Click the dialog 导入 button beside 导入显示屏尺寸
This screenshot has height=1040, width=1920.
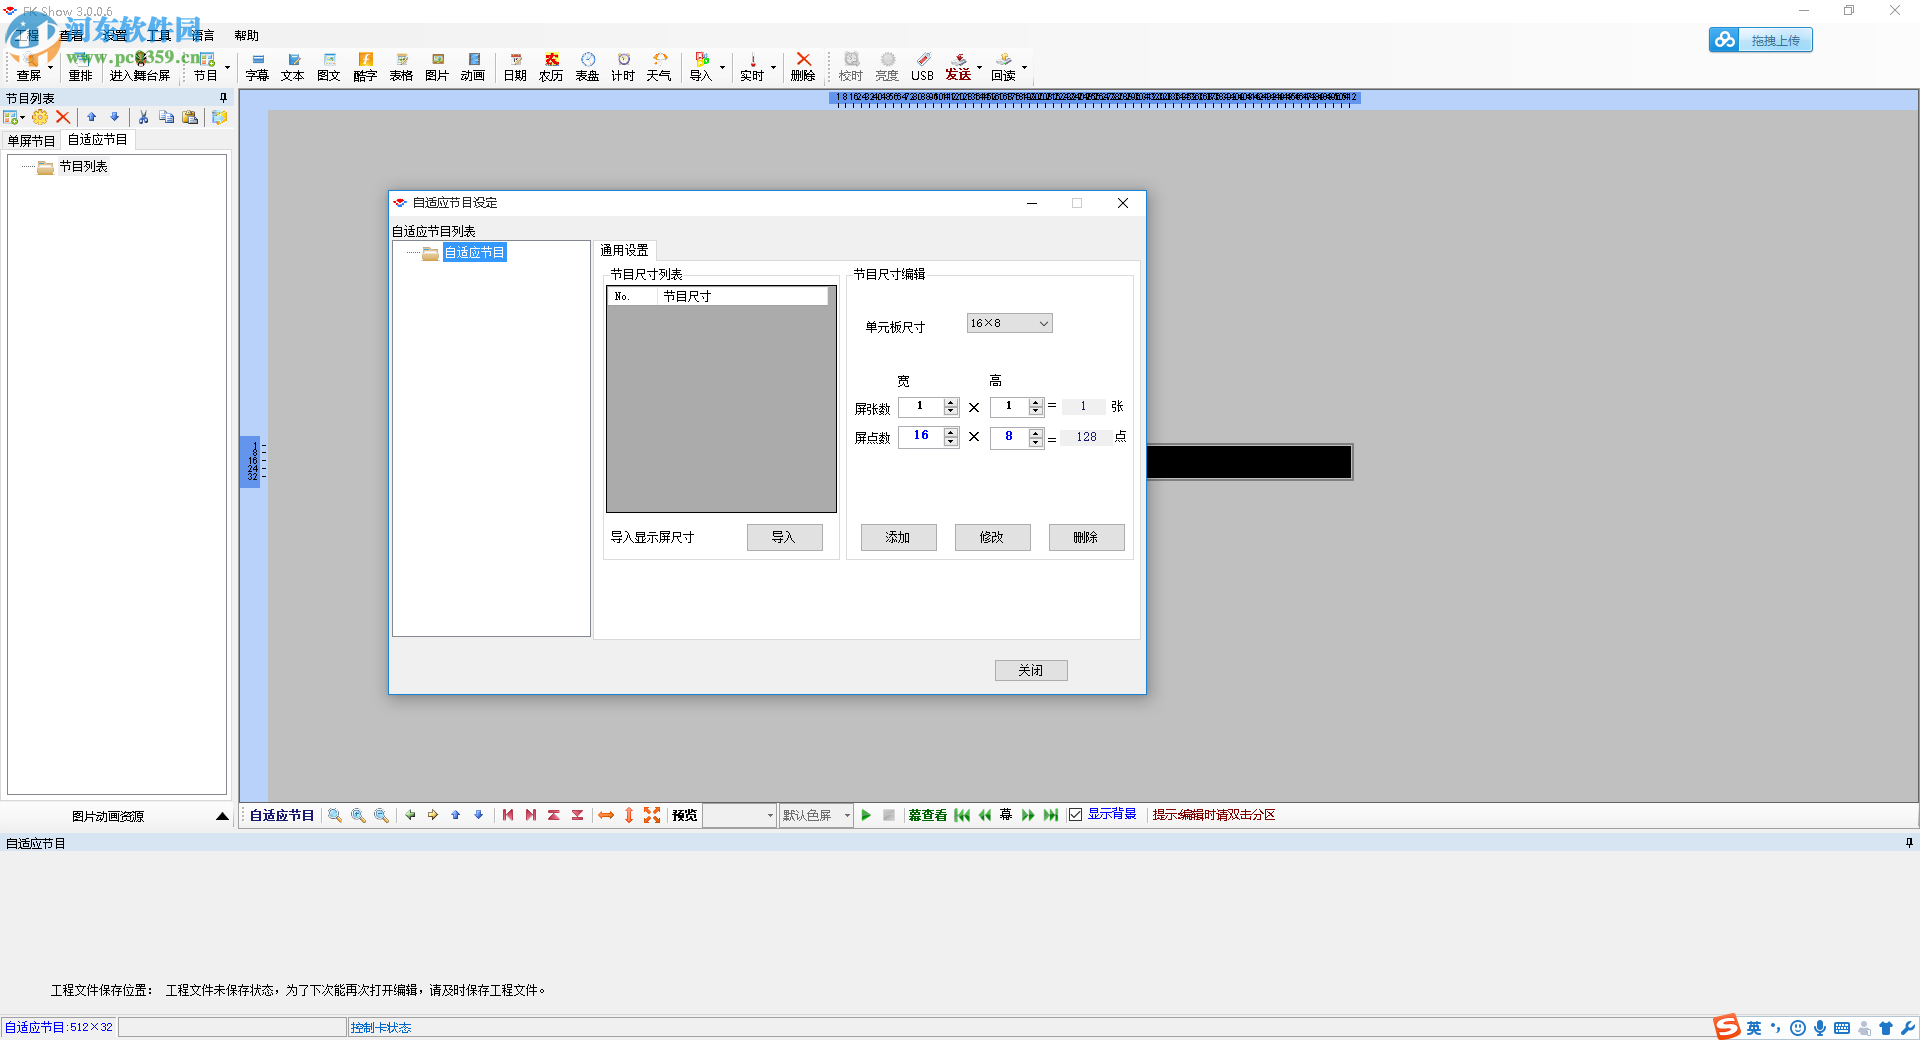tap(784, 537)
